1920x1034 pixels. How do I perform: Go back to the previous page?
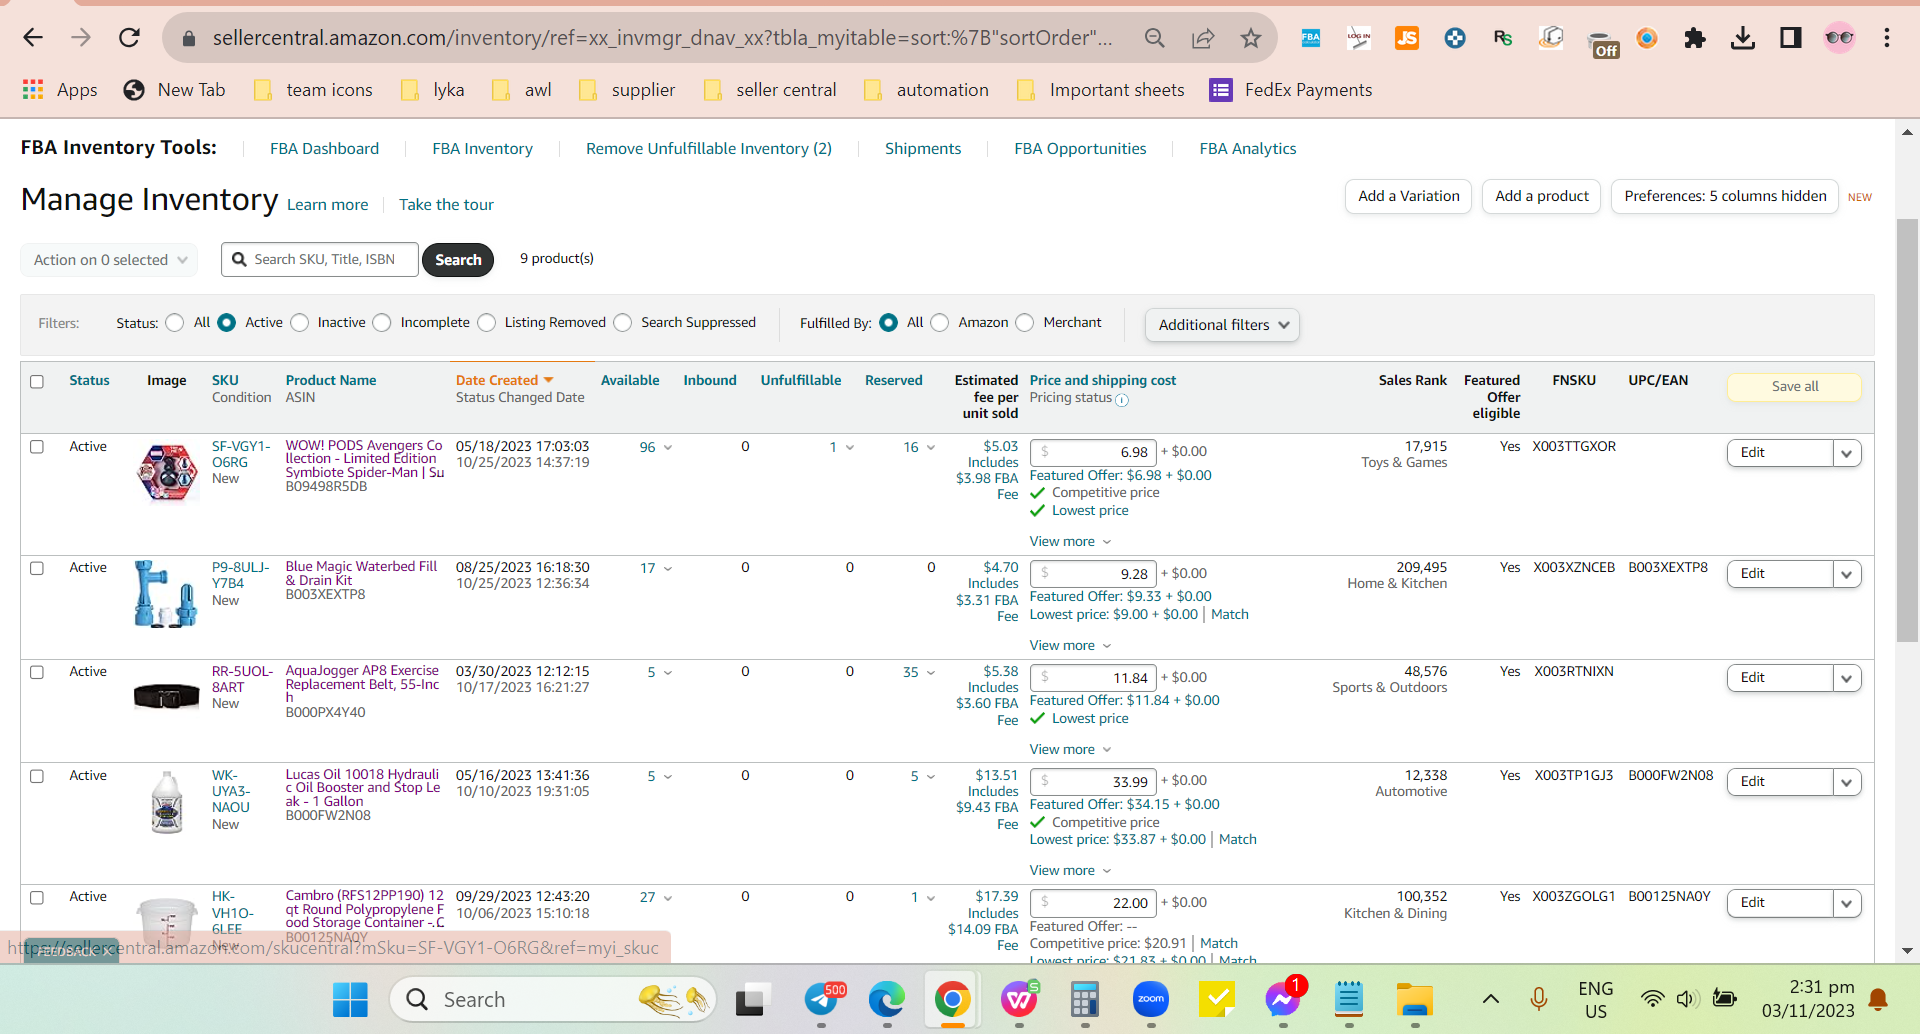coord(33,38)
